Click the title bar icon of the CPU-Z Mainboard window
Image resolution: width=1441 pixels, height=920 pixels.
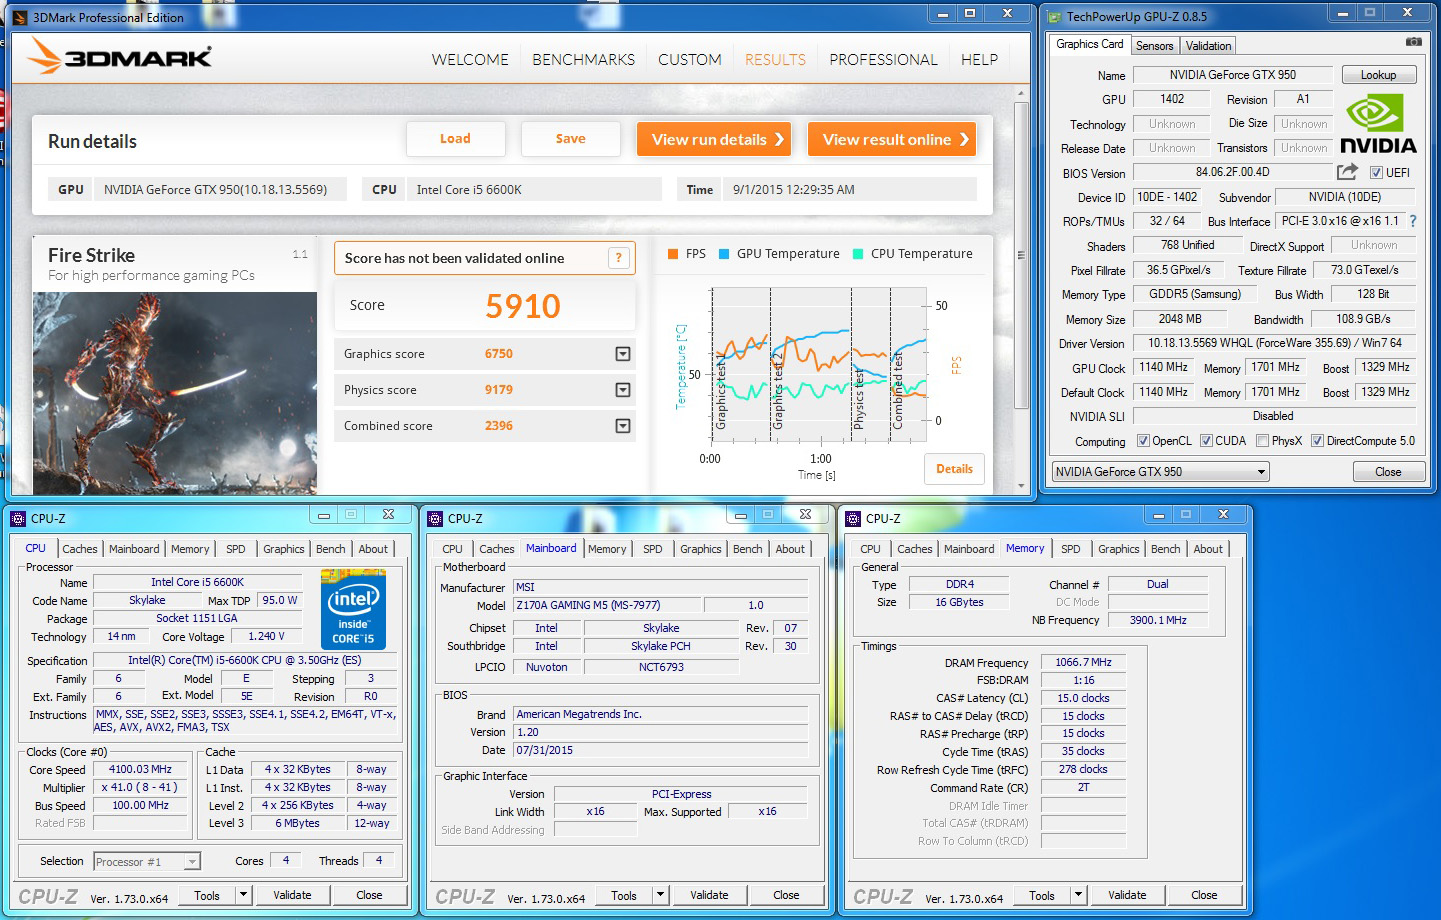tap(435, 518)
